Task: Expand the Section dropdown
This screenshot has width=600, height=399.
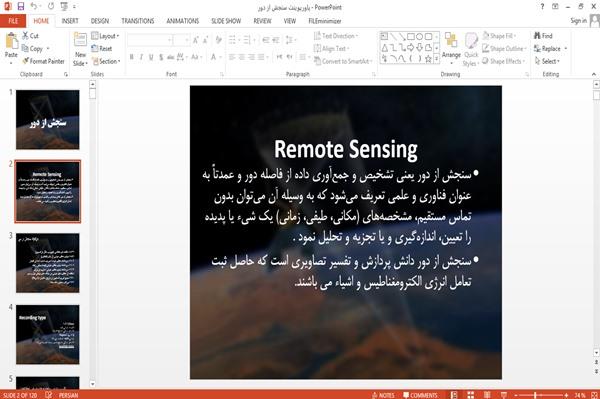Action: tap(106, 61)
